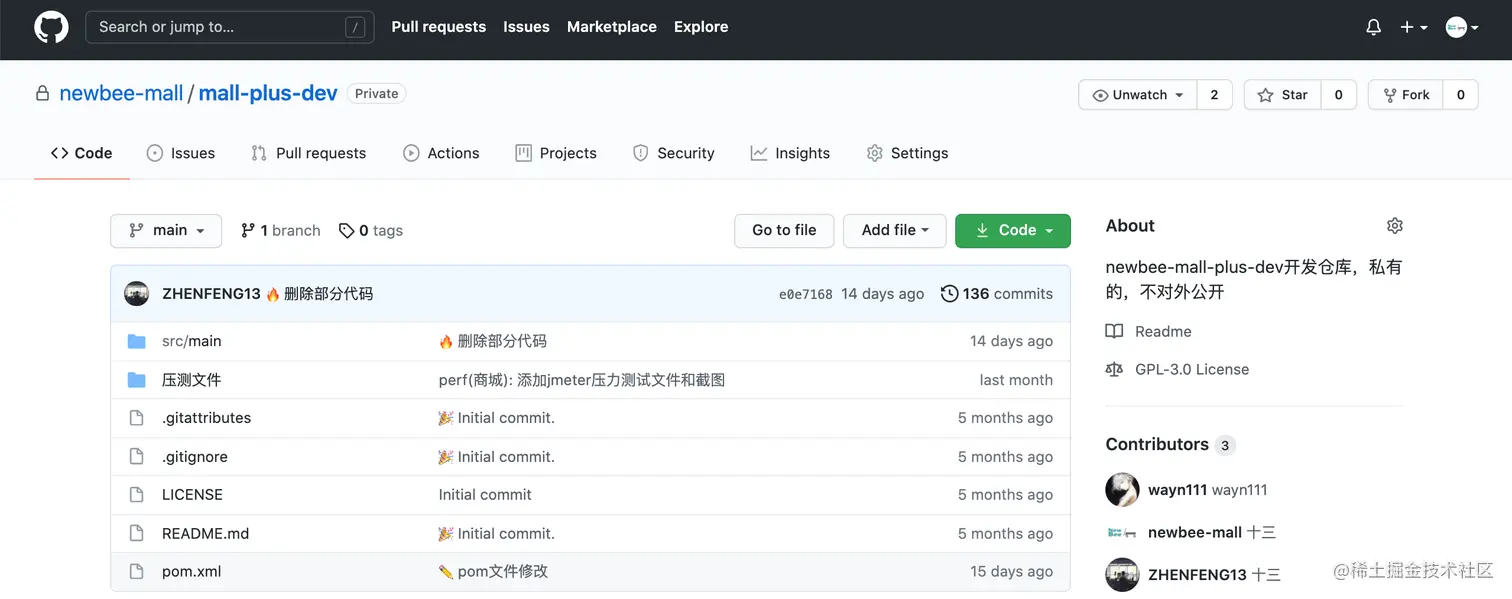Open the 压测文件 folder
Viewport: 1512px width, 599px height.
point(192,380)
